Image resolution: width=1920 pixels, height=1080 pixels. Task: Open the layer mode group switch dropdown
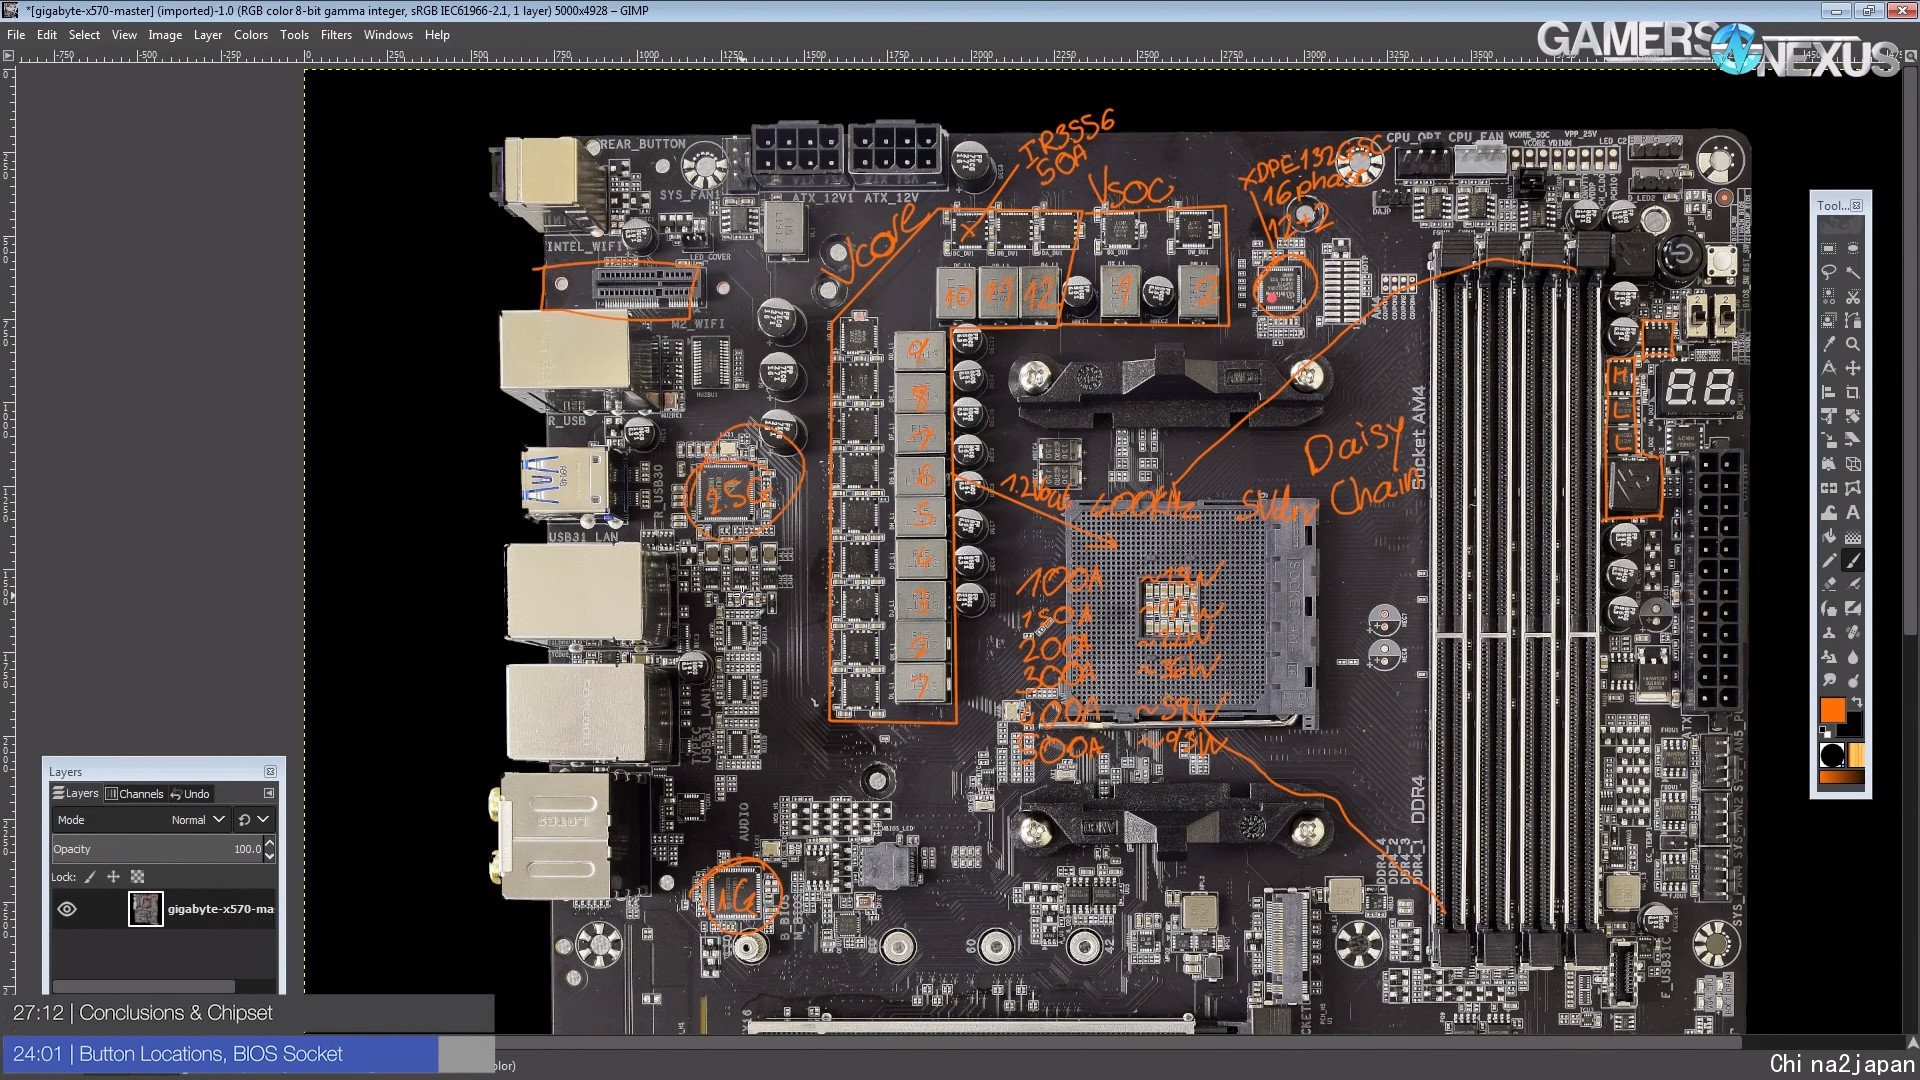coord(253,820)
